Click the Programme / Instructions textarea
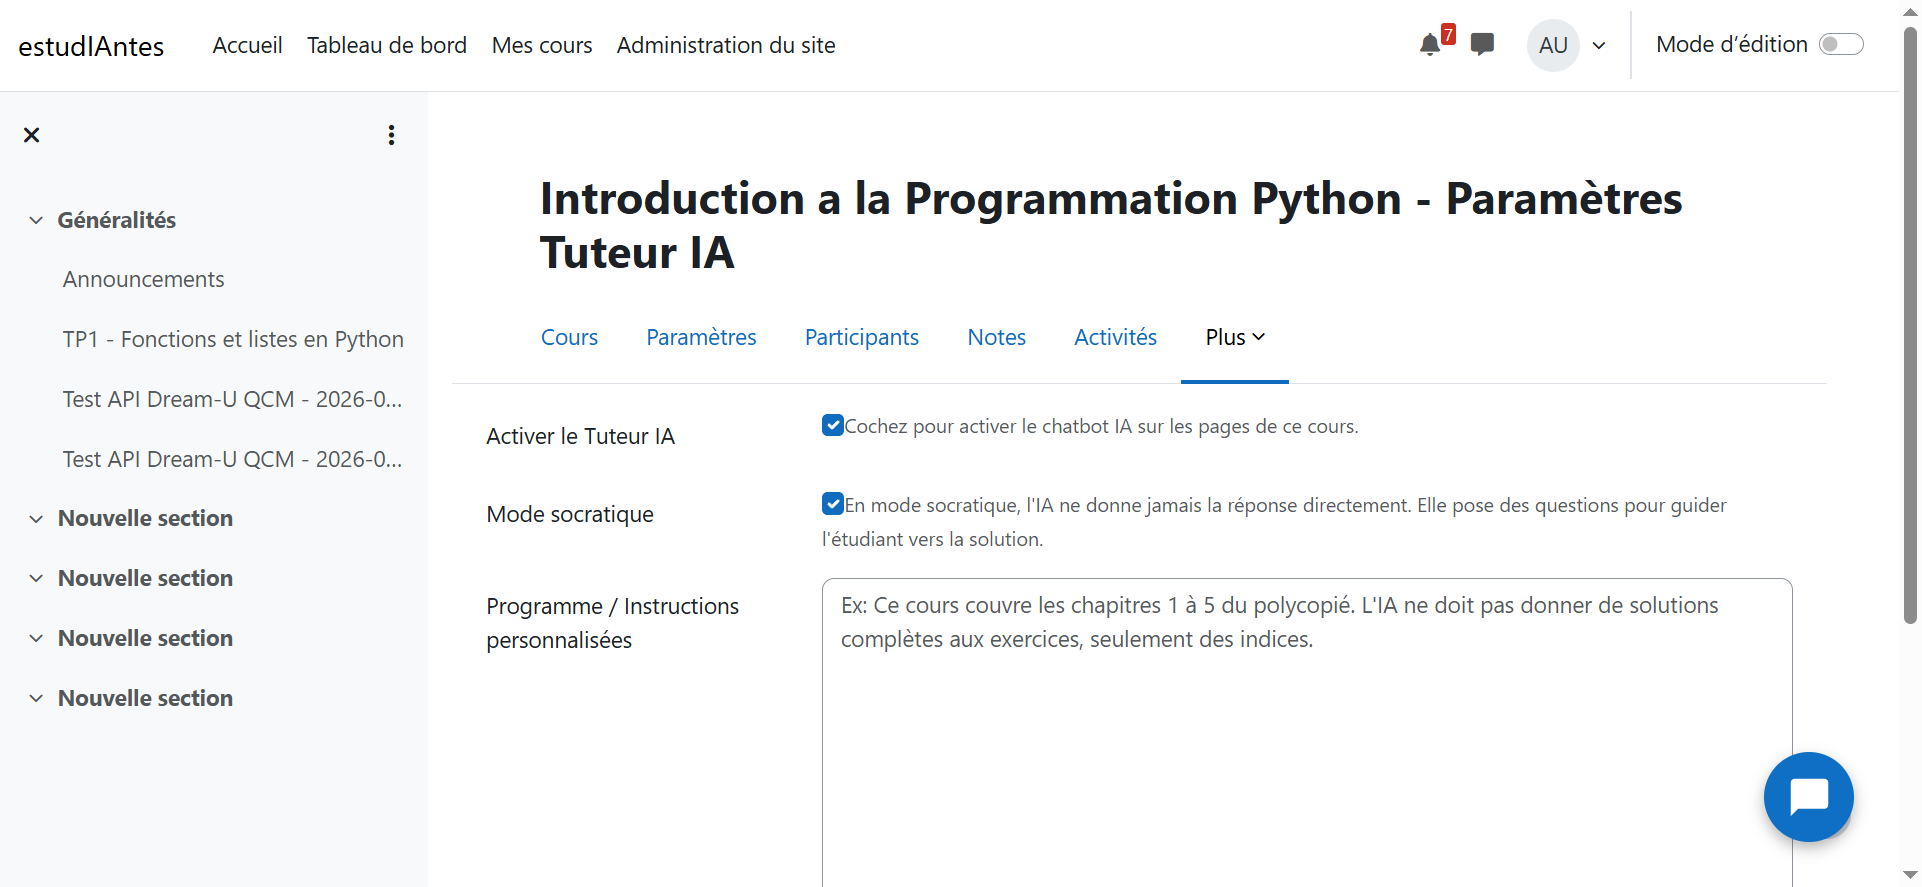The width and height of the screenshot is (1922, 887). (1307, 732)
